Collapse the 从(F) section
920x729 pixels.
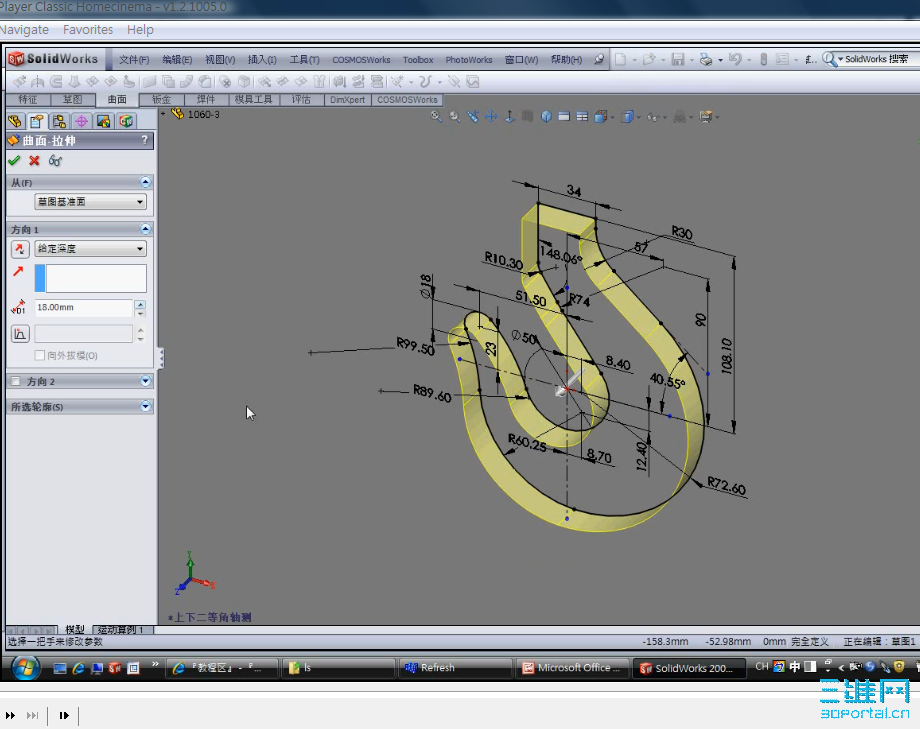pyautogui.click(x=146, y=182)
